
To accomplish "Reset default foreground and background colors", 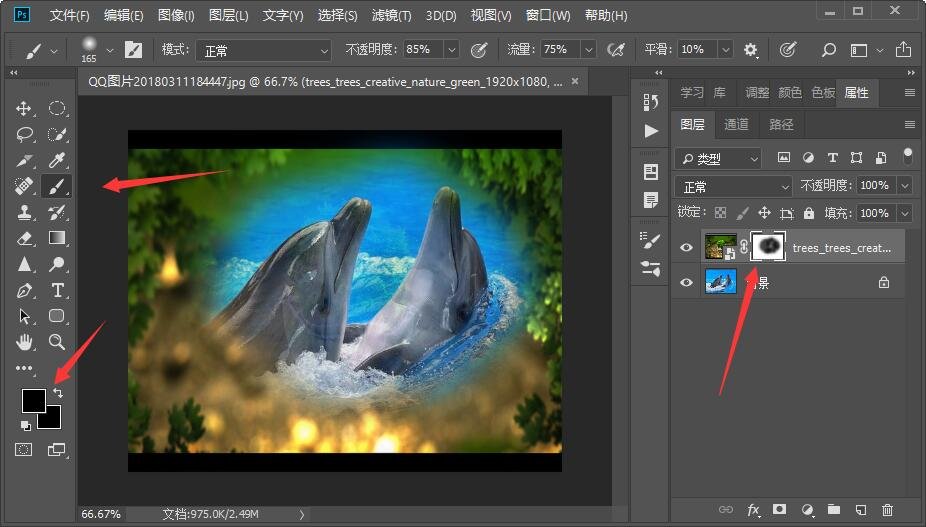I will click(25, 425).
